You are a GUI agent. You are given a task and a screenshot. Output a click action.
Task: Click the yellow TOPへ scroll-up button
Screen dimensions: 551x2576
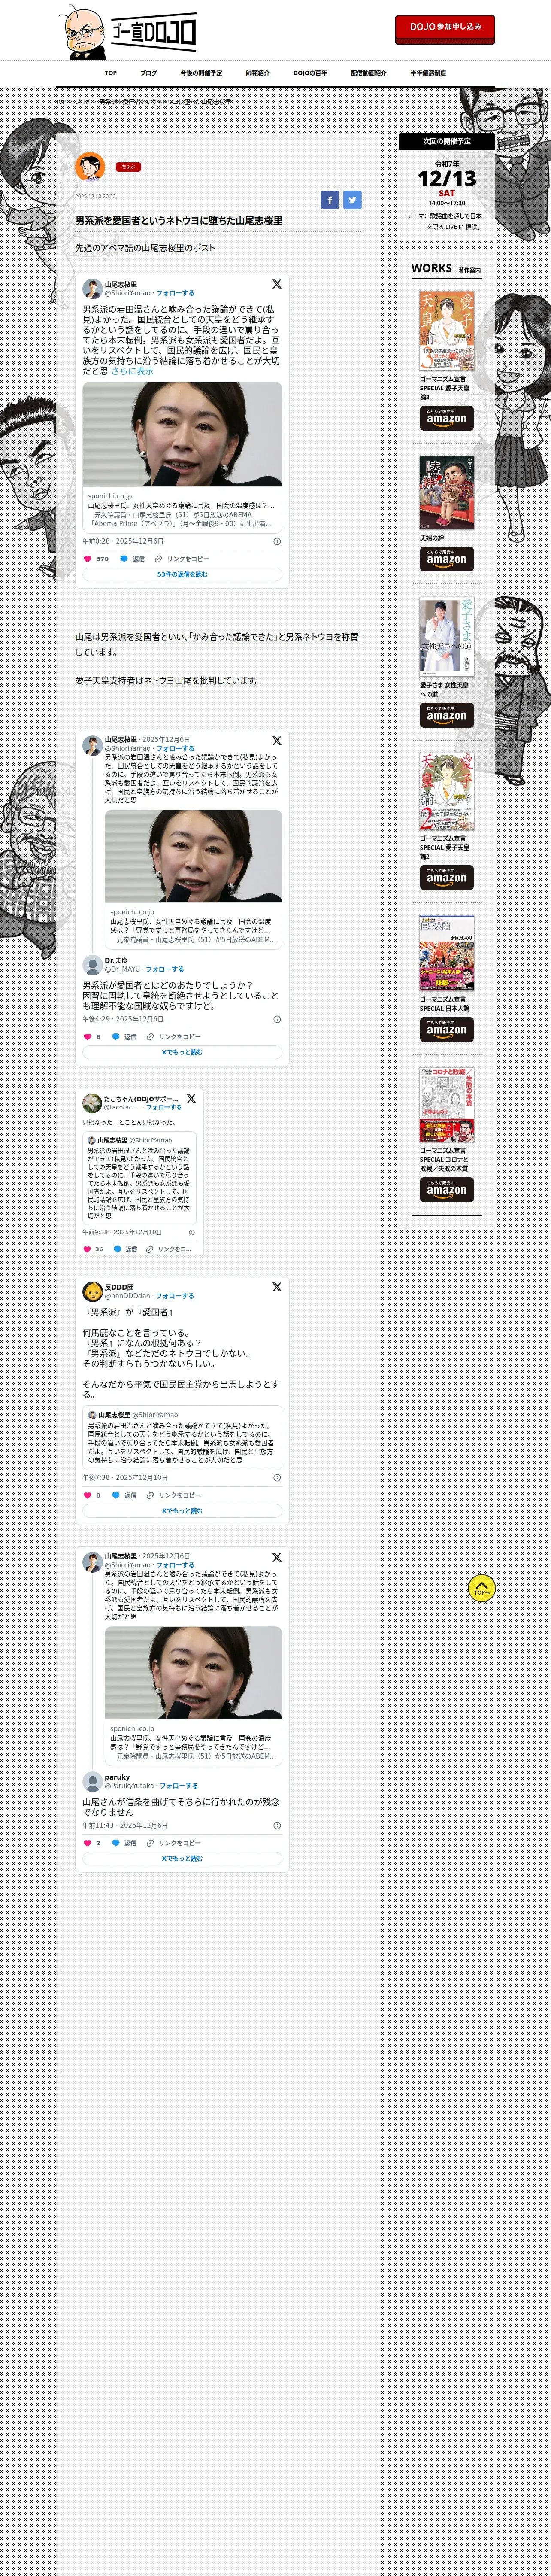click(482, 1588)
